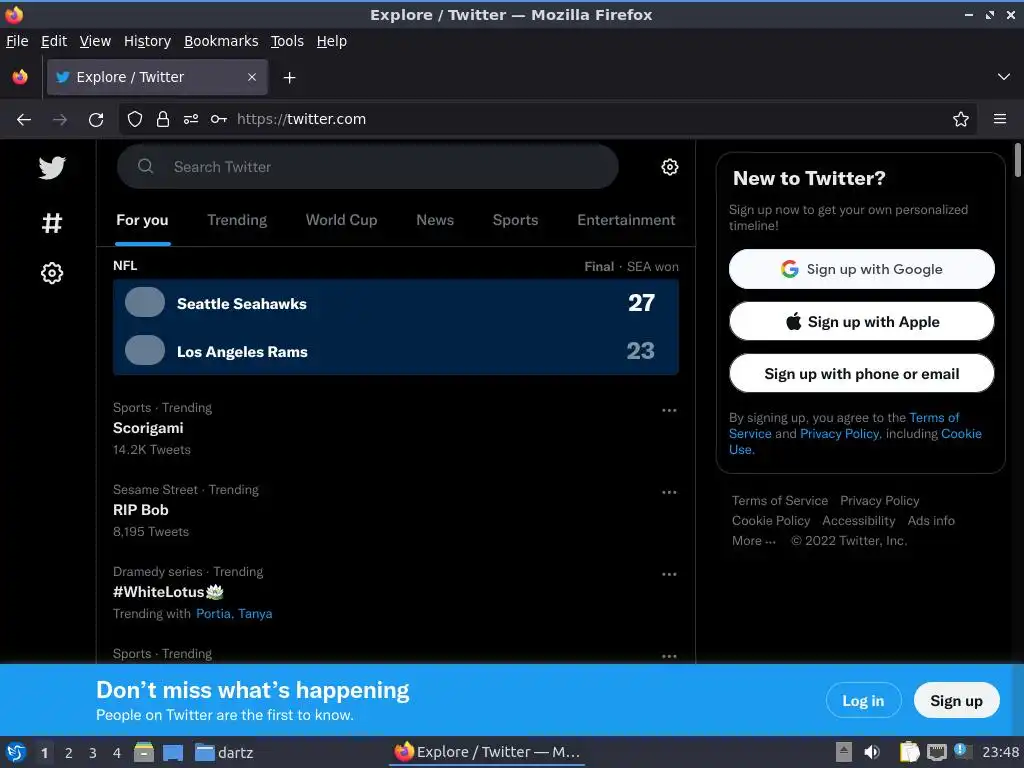Click the Log in button in banner
Screen dimensions: 1024x768
(863, 701)
